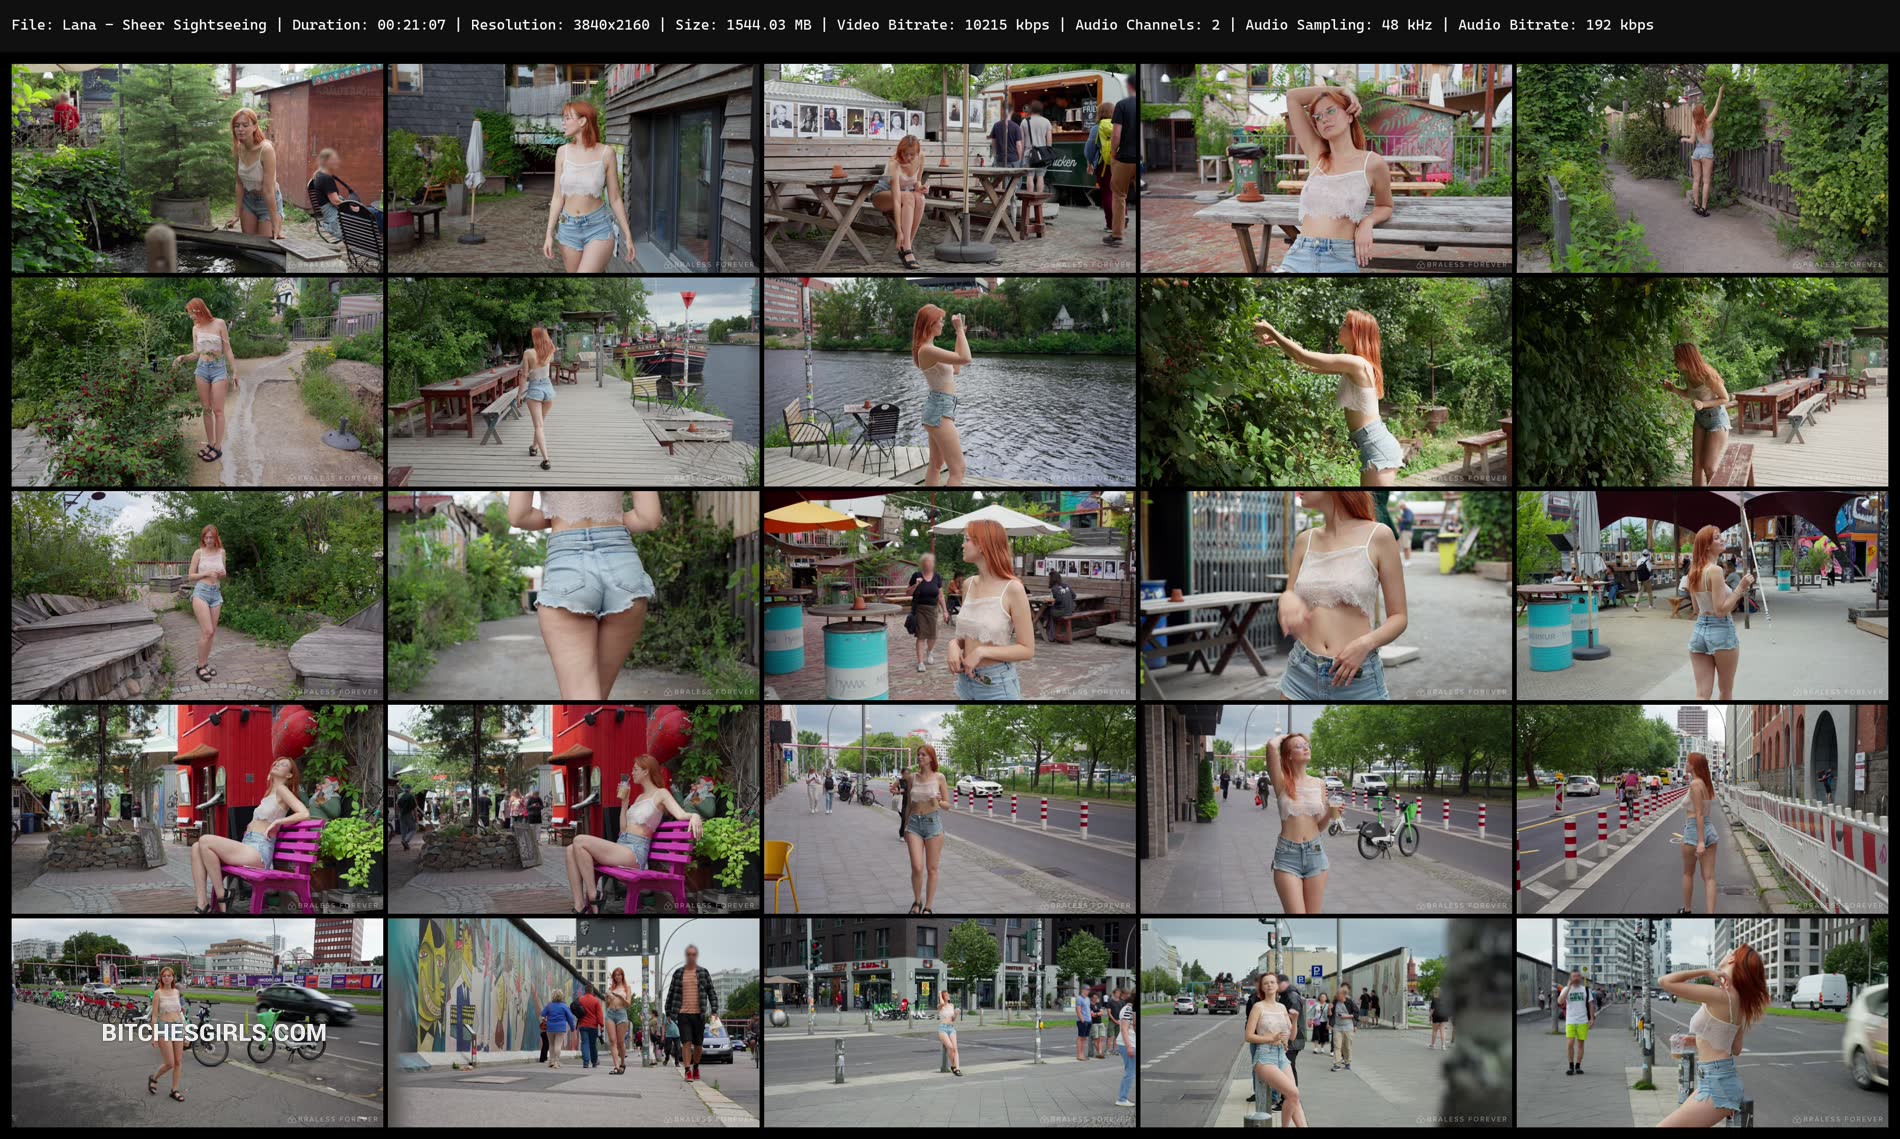Open thumbnail of narrow hedge-lined garden path

pos(1702,168)
